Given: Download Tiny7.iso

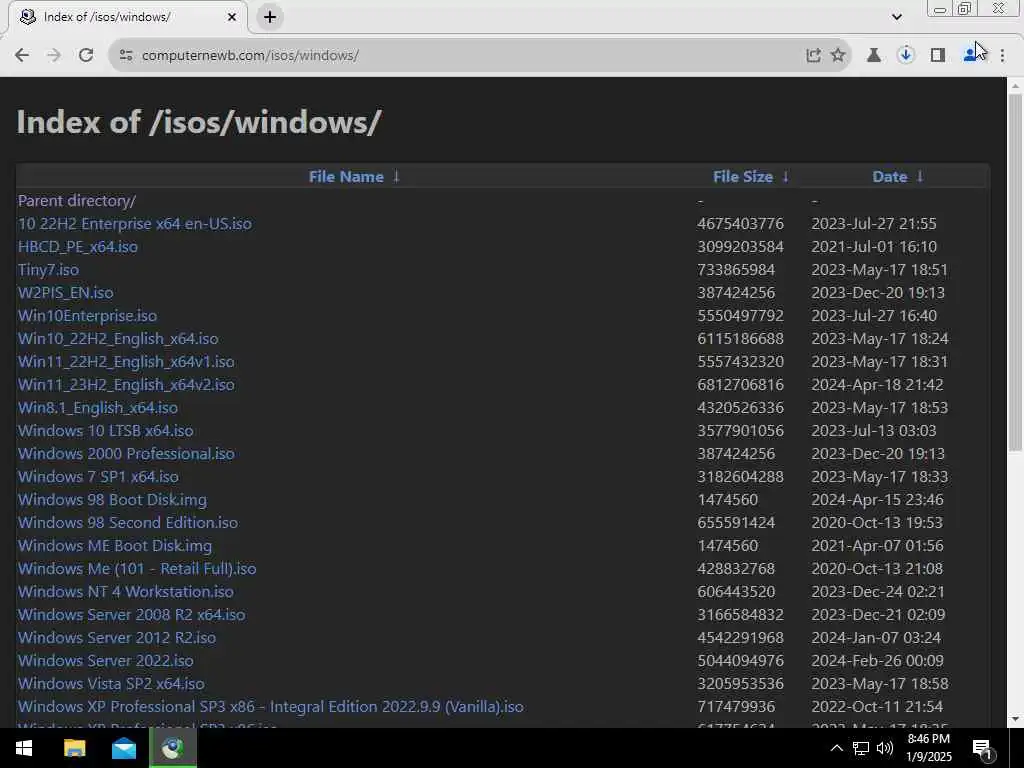Looking at the screenshot, I should (48, 270).
